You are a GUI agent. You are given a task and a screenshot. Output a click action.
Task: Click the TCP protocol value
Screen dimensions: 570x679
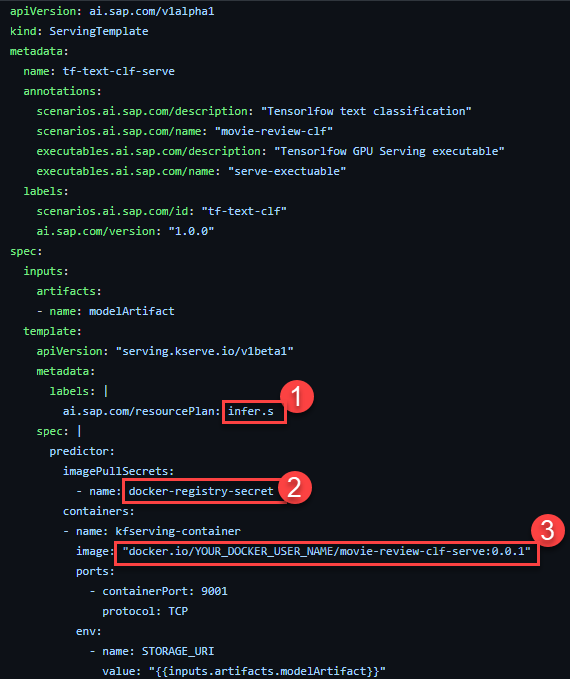click(x=178, y=611)
